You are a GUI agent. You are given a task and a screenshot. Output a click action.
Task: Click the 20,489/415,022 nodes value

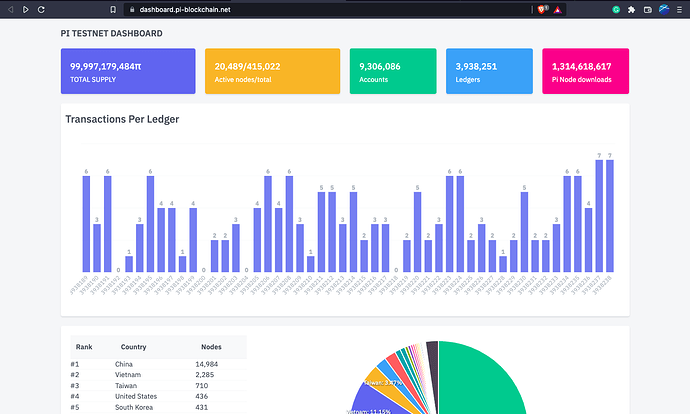(247, 66)
